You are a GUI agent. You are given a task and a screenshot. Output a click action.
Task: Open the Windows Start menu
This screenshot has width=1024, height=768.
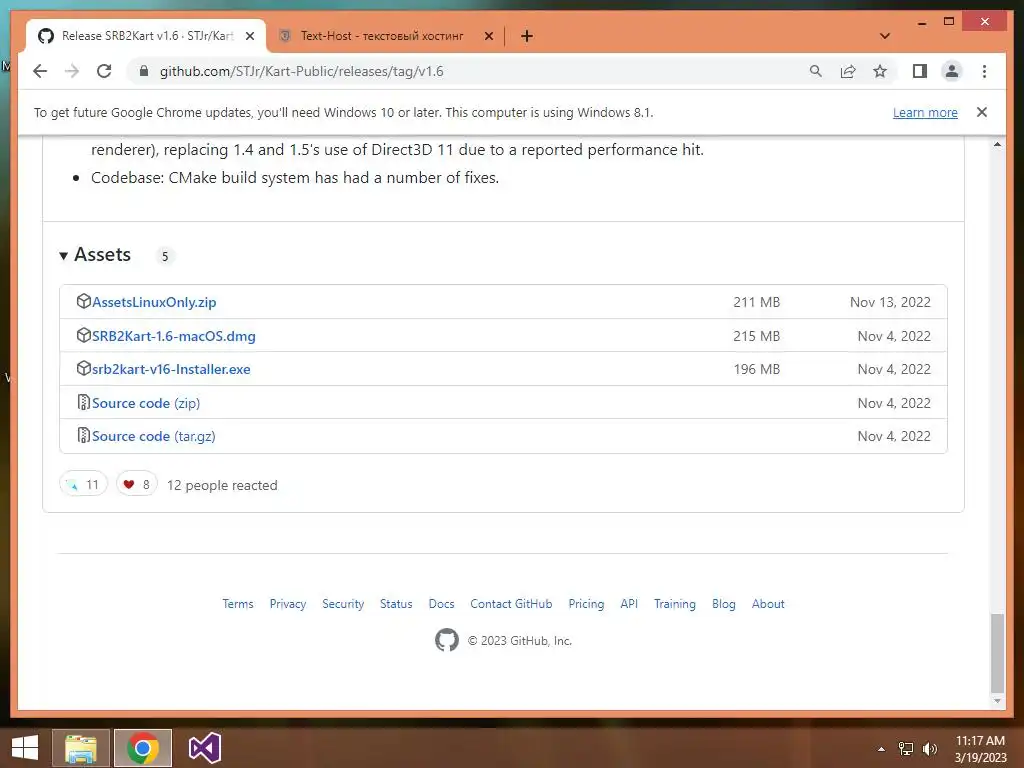click(x=25, y=748)
